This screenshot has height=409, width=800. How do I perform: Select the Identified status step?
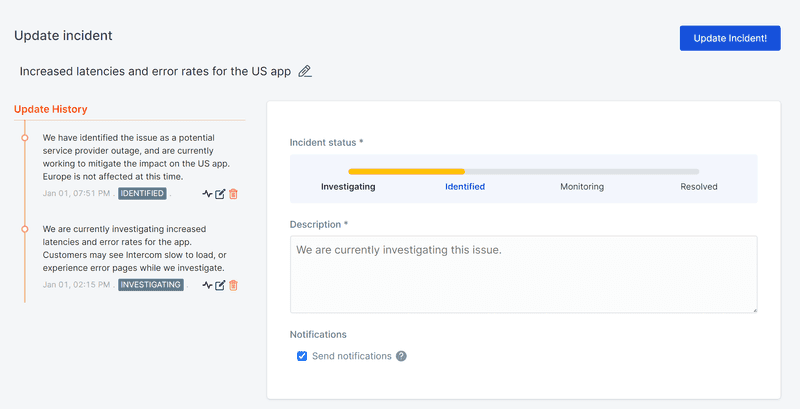[465, 187]
